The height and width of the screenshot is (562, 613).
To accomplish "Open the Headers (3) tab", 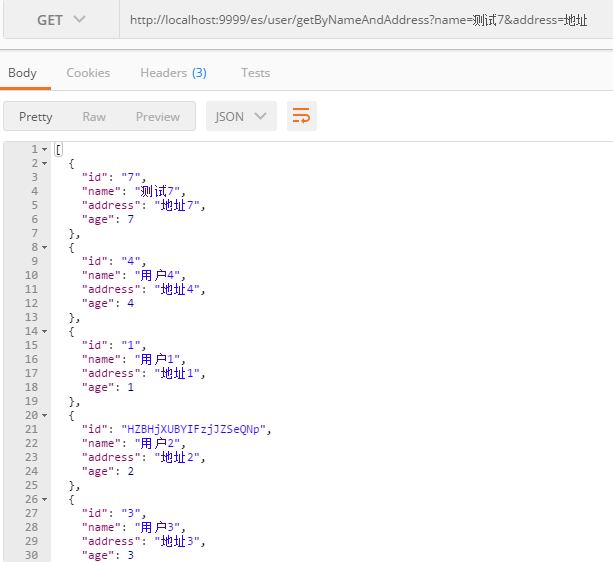I will tap(173, 73).
